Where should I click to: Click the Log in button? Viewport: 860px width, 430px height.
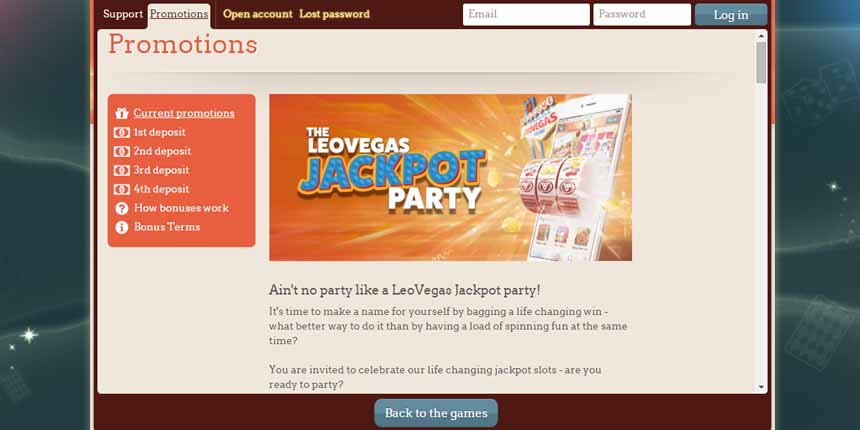pos(731,15)
